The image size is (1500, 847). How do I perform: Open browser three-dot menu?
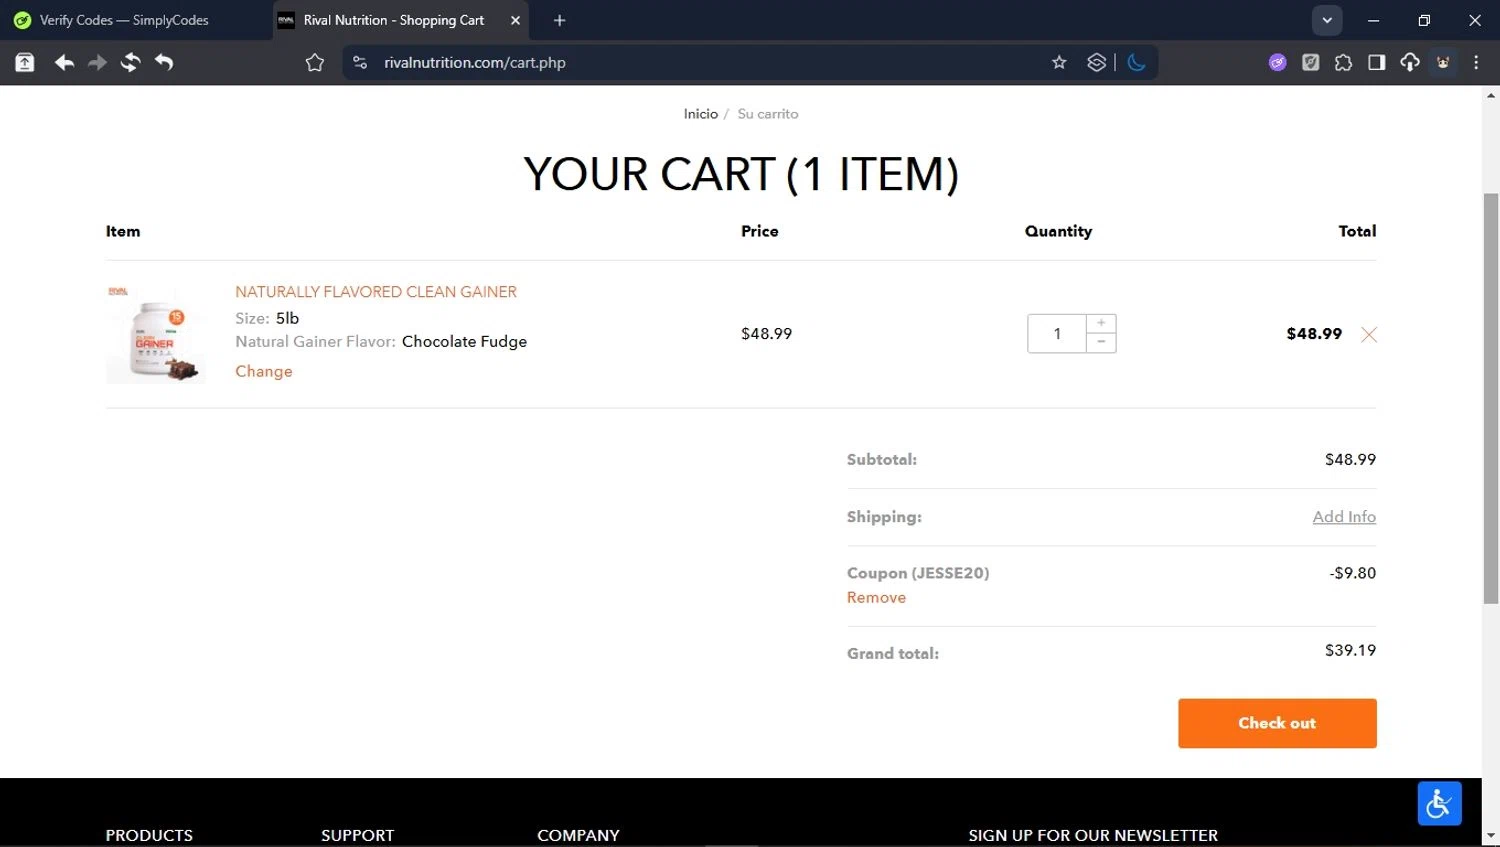[1476, 63]
